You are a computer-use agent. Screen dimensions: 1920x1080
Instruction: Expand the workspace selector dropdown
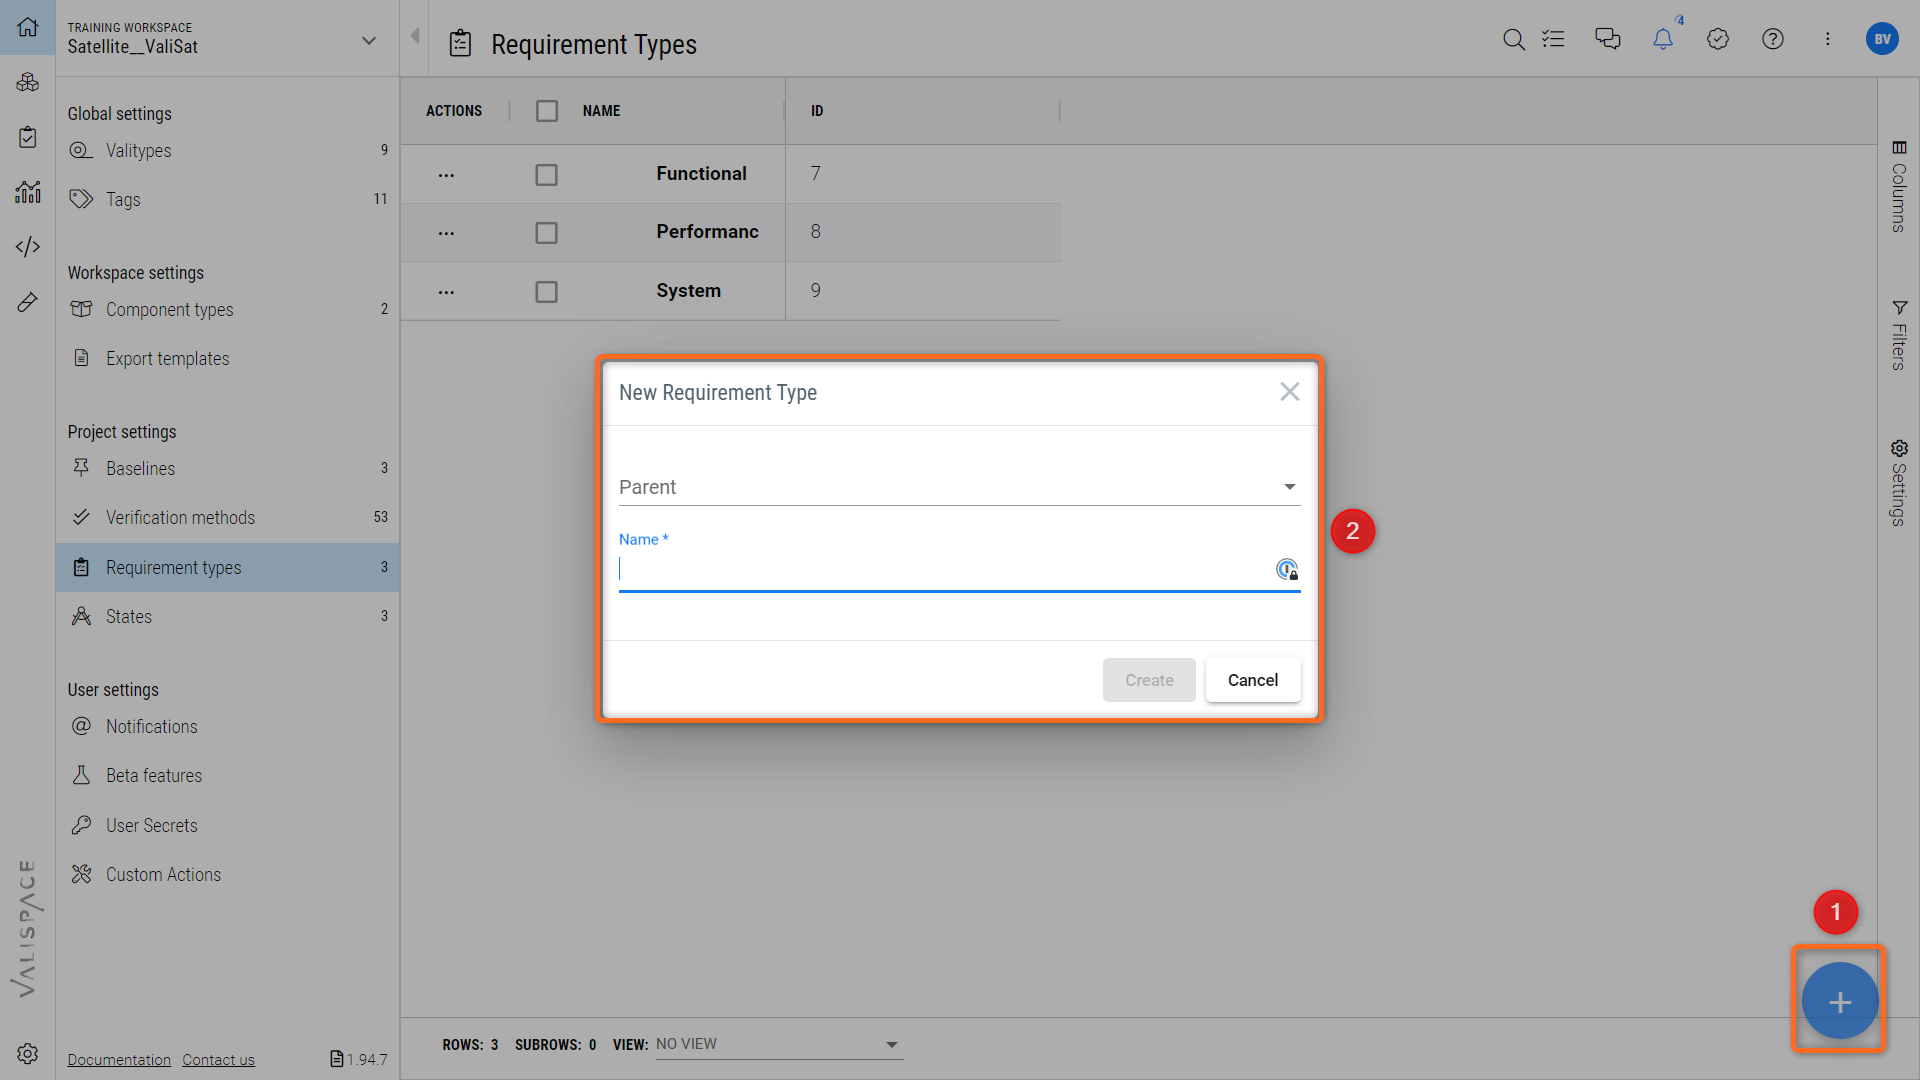(x=369, y=41)
